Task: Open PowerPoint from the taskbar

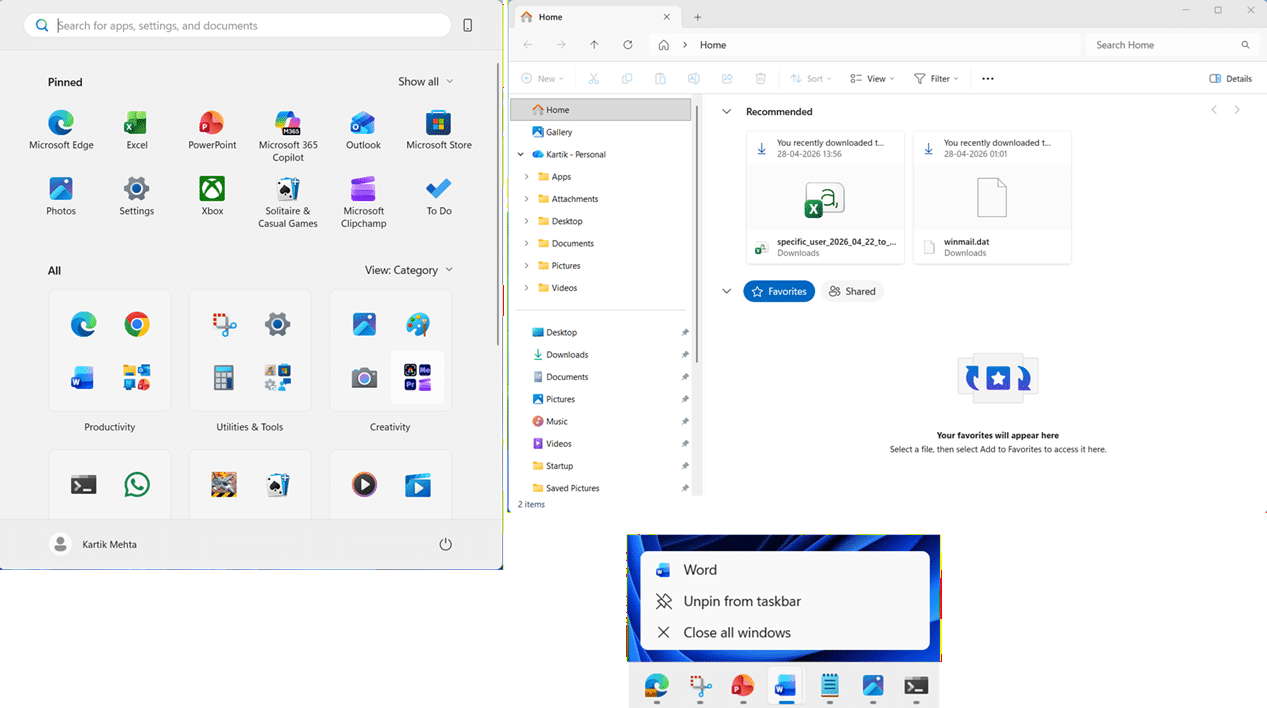Action: point(742,685)
